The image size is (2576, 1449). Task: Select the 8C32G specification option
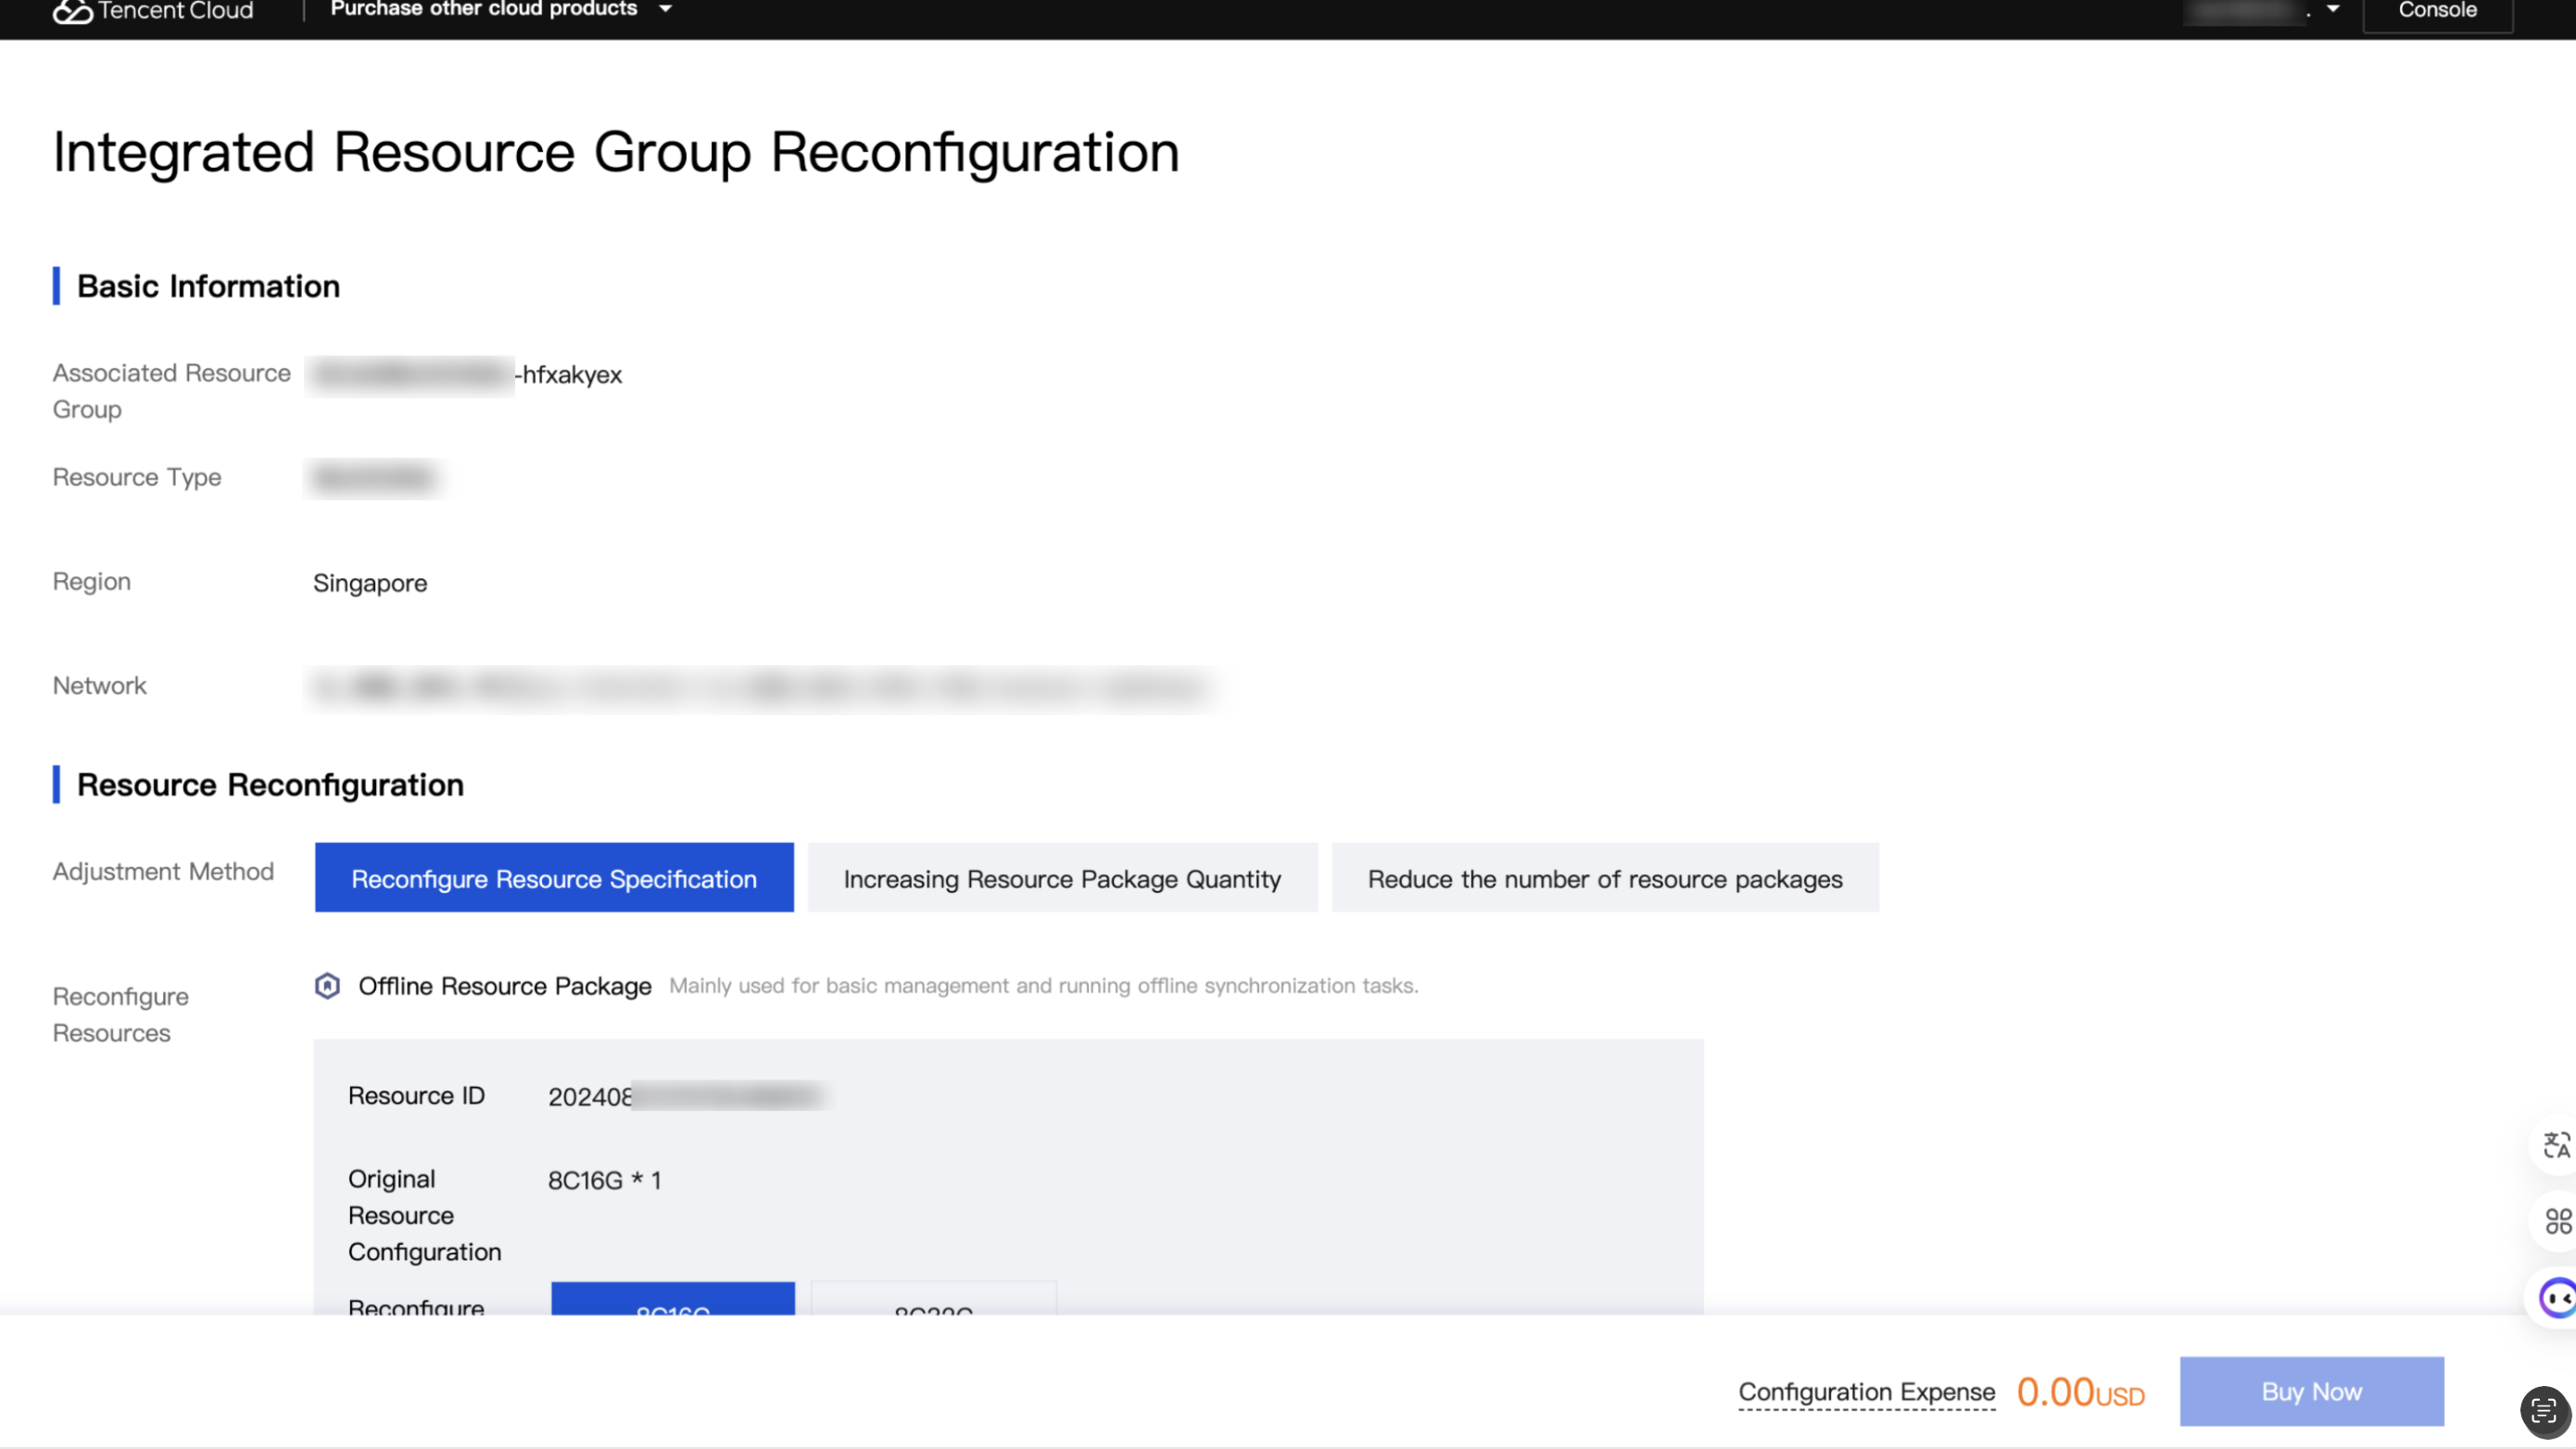[933, 1302]
